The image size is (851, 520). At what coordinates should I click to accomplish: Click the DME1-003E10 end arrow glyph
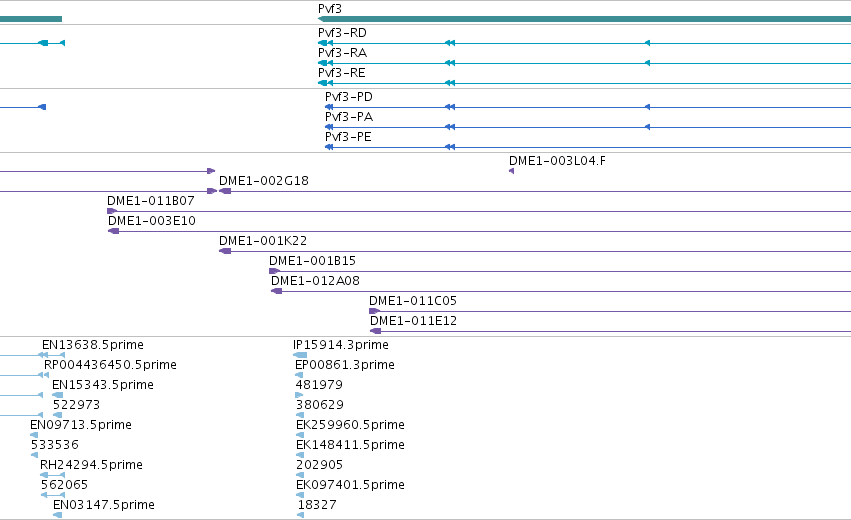113,231
